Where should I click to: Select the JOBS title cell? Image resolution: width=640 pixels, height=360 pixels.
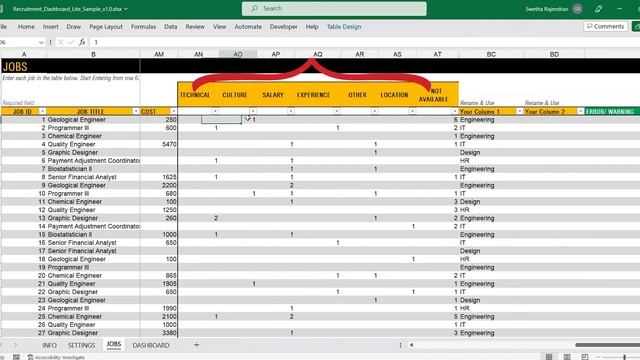click(x=70, y=66)
